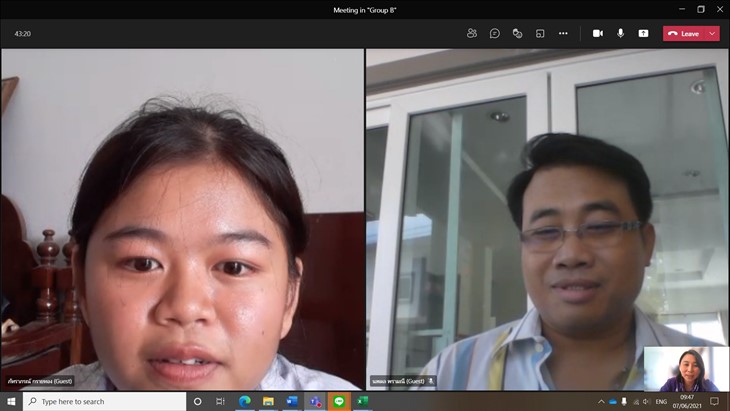Switch to Word in the taskbar

pyautogui.click(x=292, y=401)
